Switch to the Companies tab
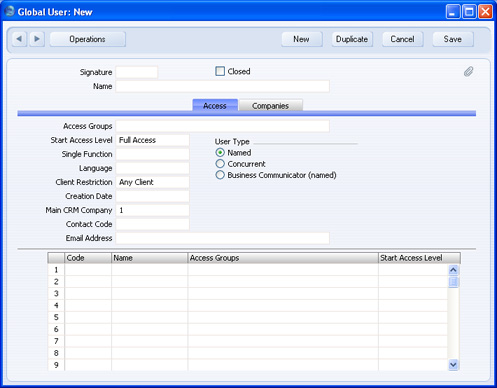Viewport: 497px width, 388px height. tap(271, 105)
